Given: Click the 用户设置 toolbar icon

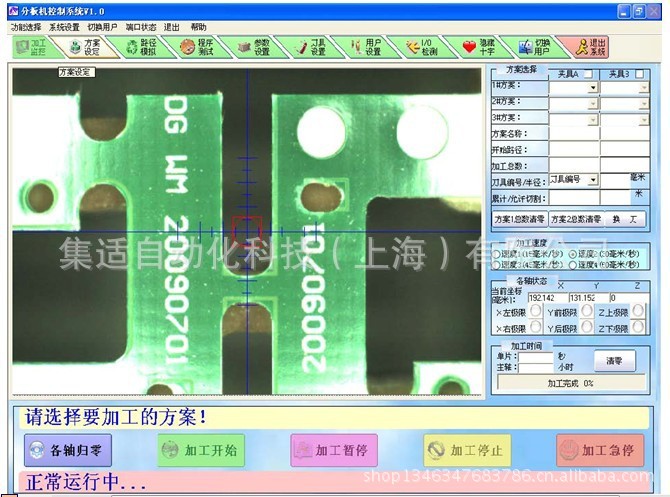Looking at the screenshot, I should pyautogui.click(x=366, y=46).
